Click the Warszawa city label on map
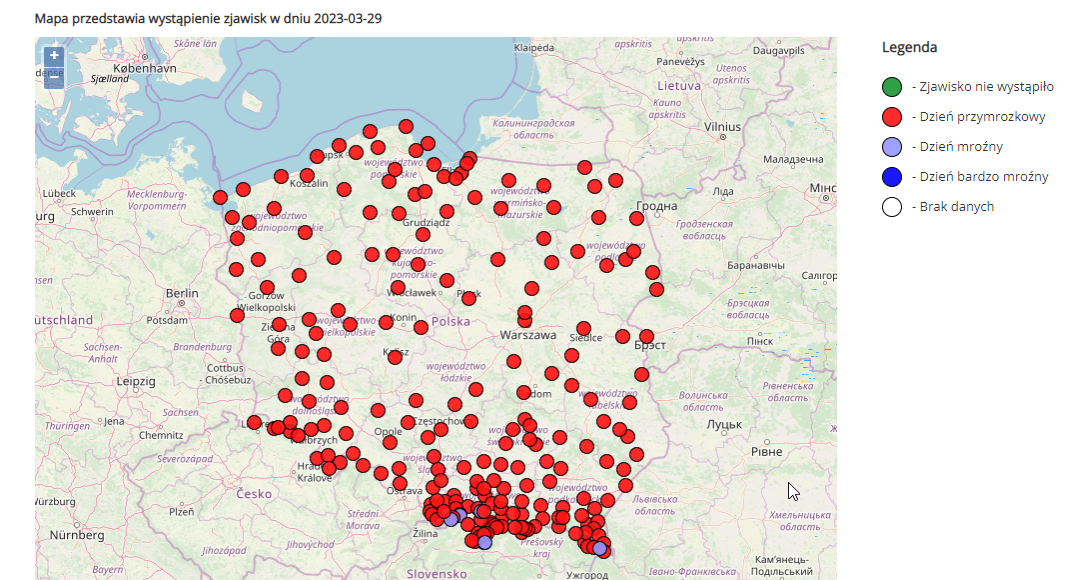 click(526, 335)
